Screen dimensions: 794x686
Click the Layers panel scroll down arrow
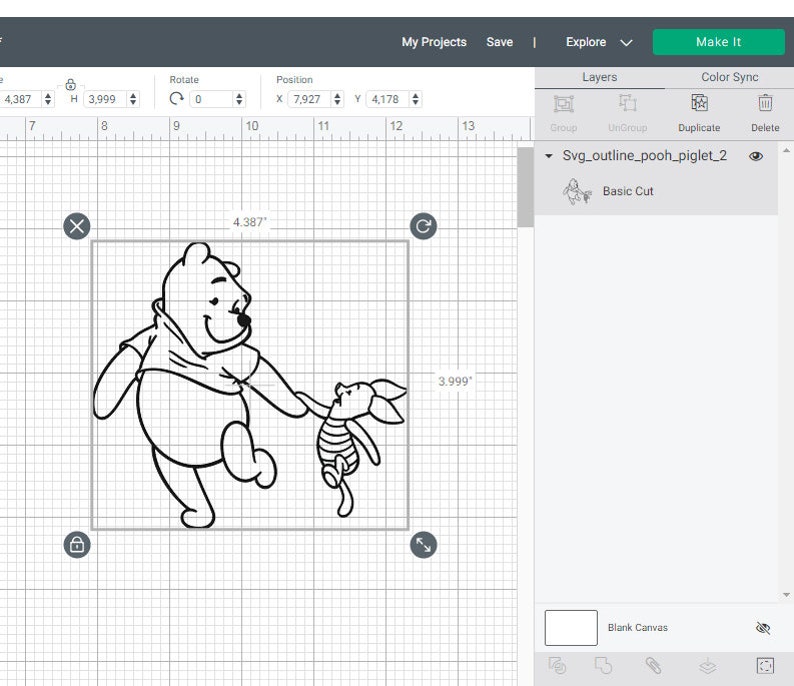[786, 595]
